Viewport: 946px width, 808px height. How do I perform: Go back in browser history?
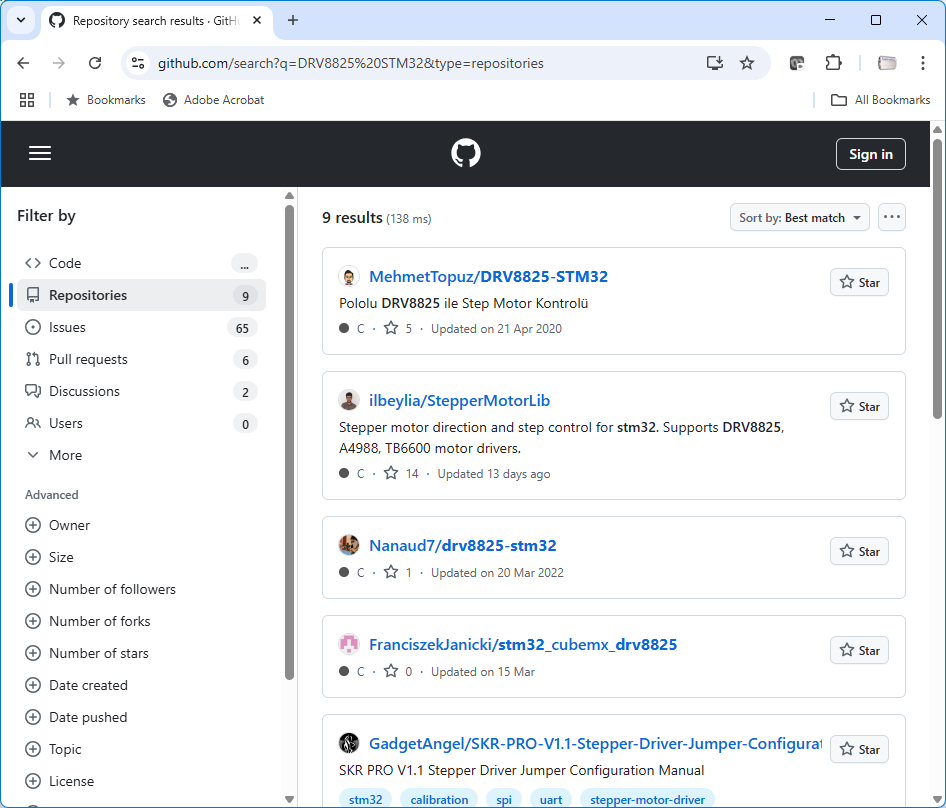point(23,63)
